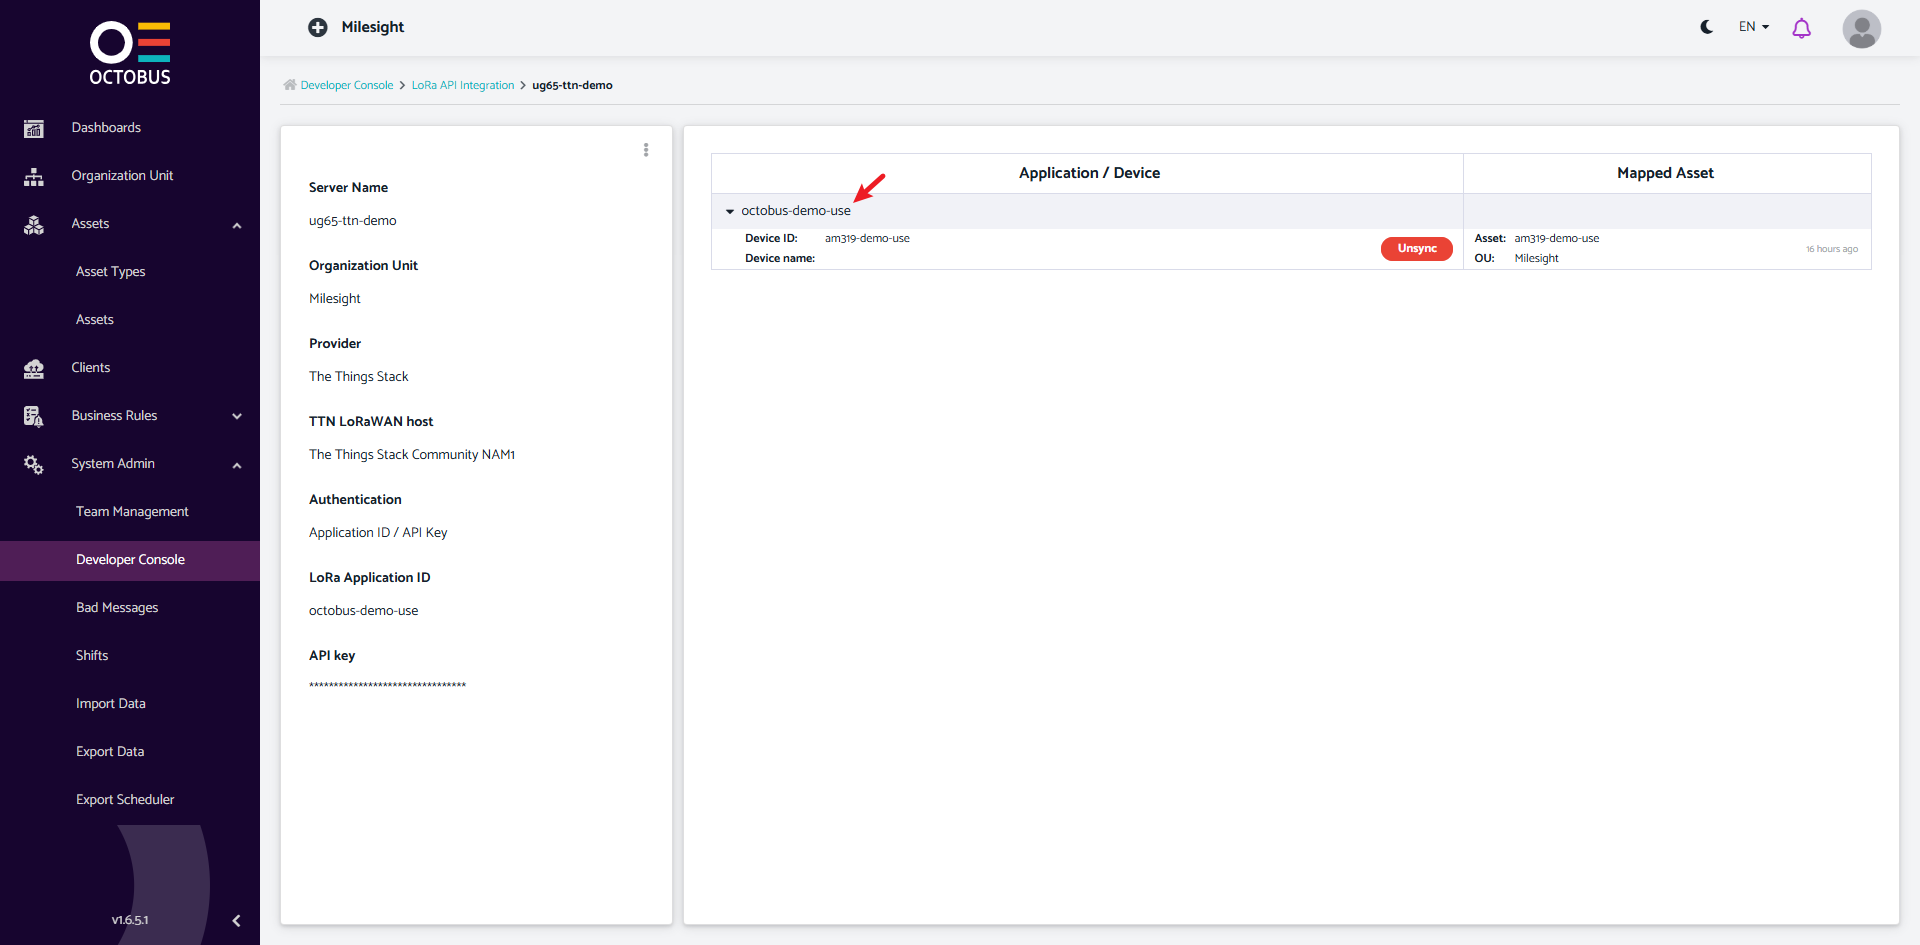This screenshot has height=945, width=1920.
Task: Open Assets submenu item
Action: point(95,320)
